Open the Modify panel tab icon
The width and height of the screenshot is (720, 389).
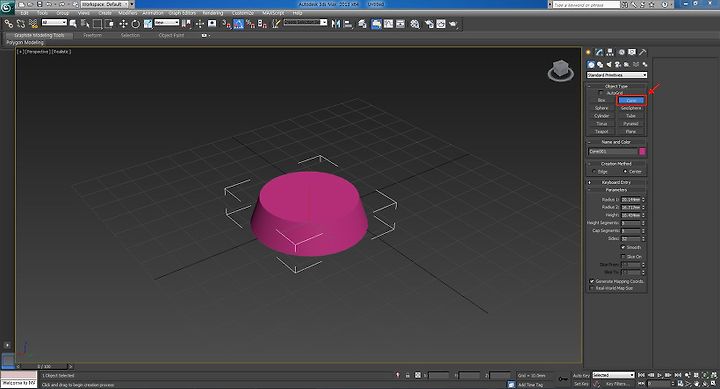coord(599,52)
